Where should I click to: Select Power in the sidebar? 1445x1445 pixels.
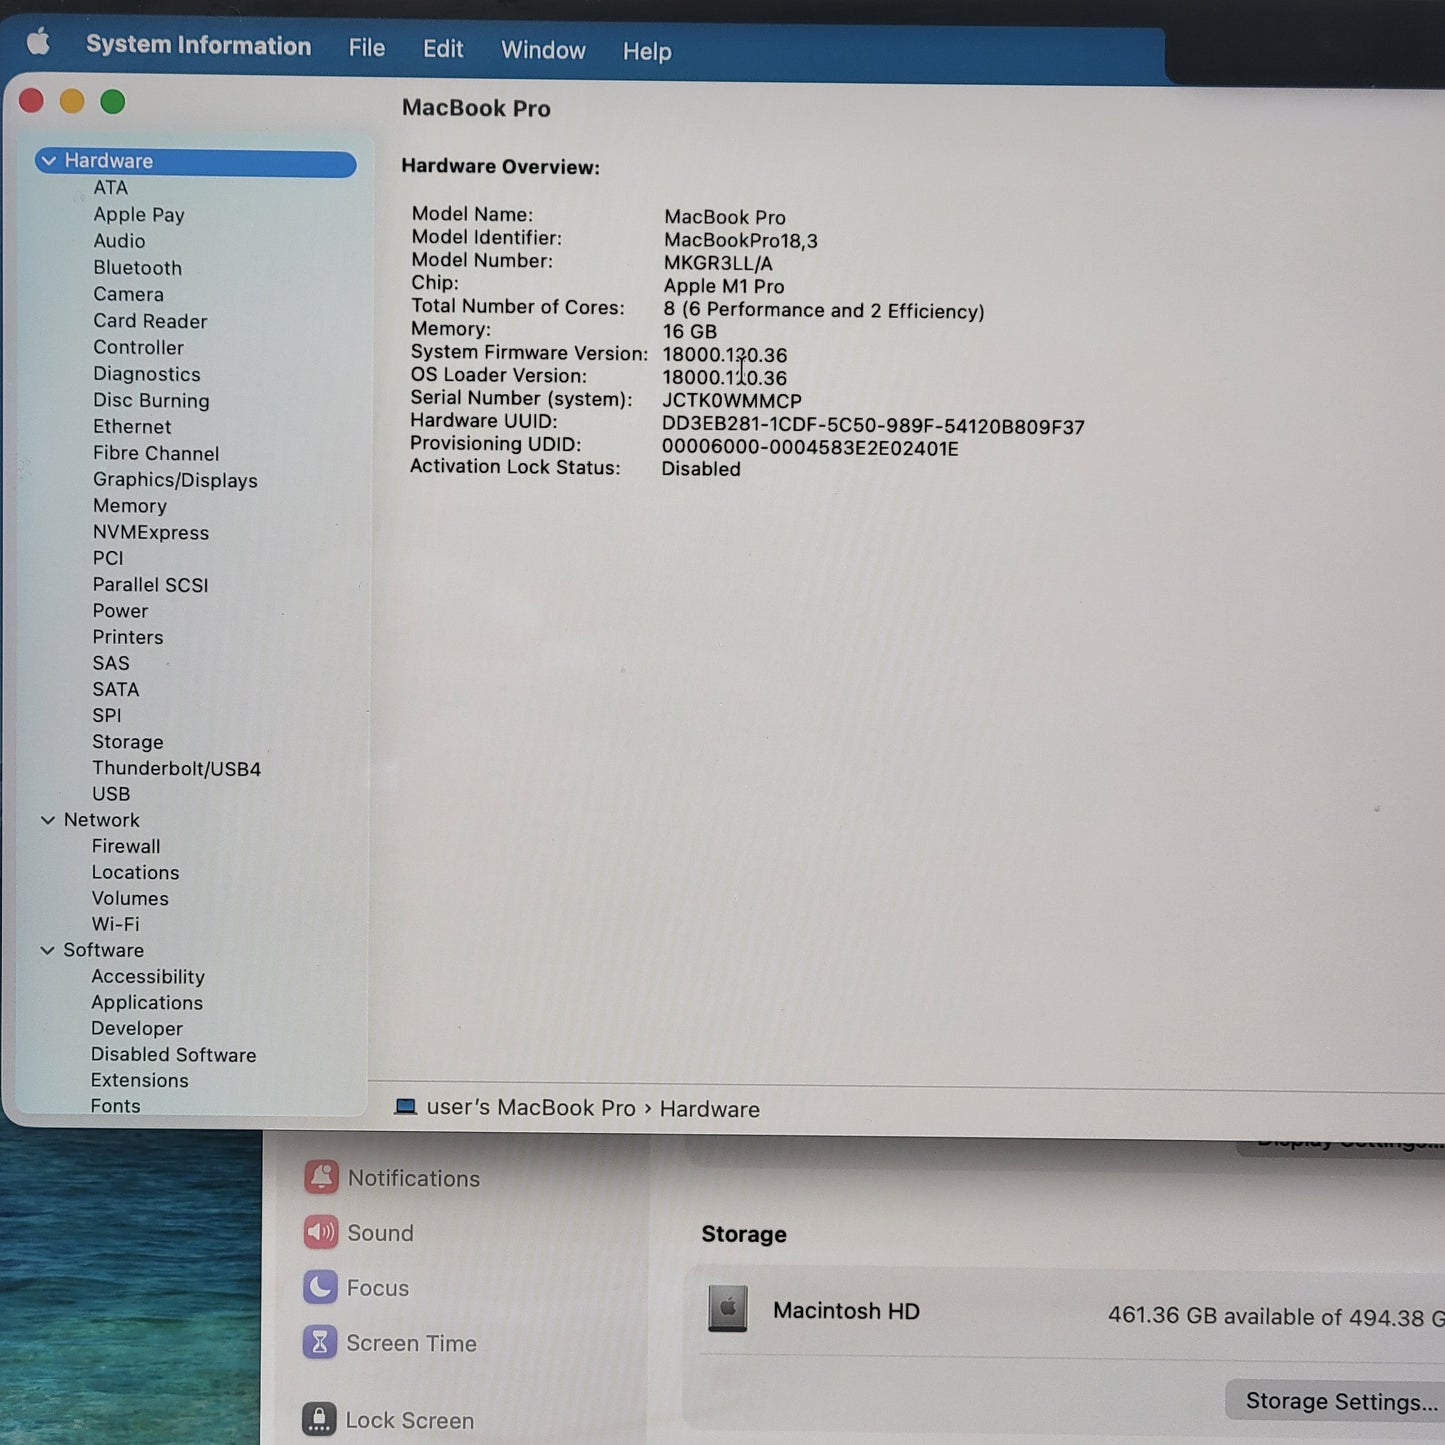[x=120, y=611]
